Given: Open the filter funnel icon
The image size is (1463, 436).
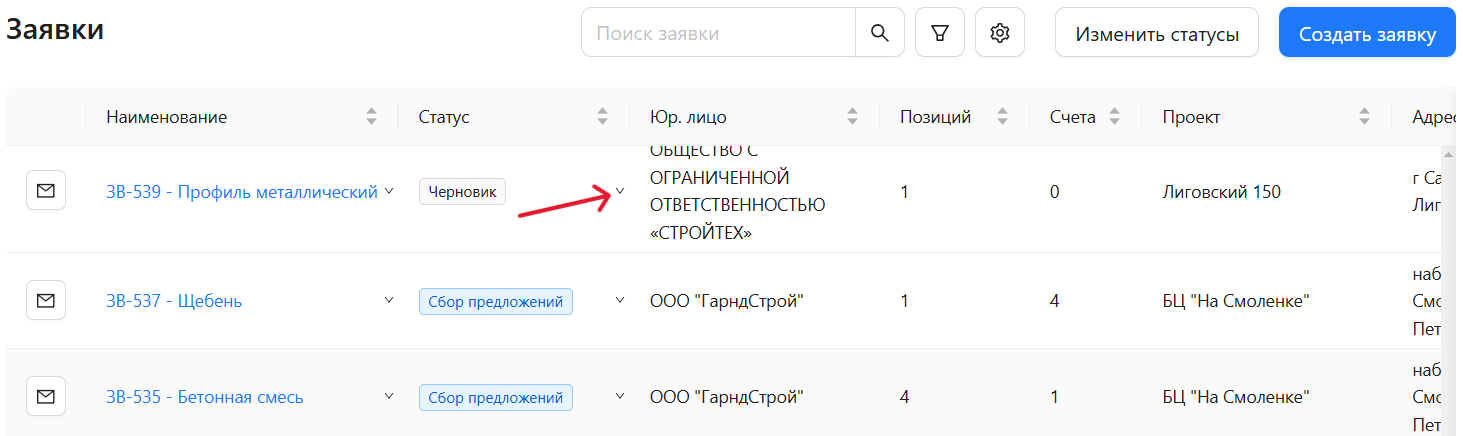Looking at the screenshot, I should click(940, 33).
